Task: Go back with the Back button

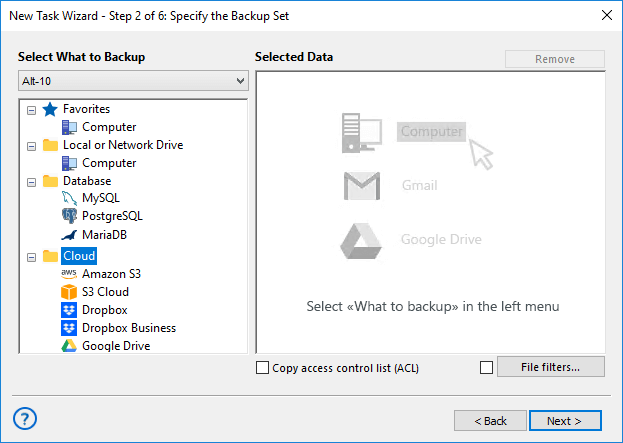Action: [490, 421]
